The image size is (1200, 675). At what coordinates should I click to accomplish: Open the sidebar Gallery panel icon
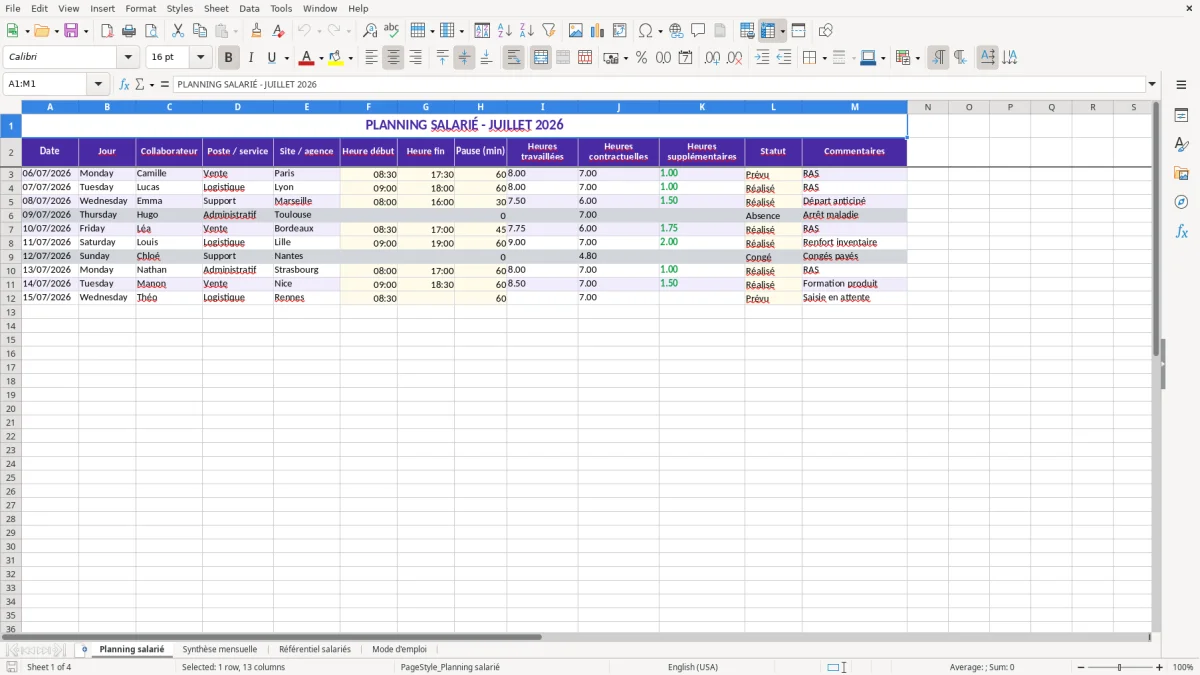point(1181,174)
